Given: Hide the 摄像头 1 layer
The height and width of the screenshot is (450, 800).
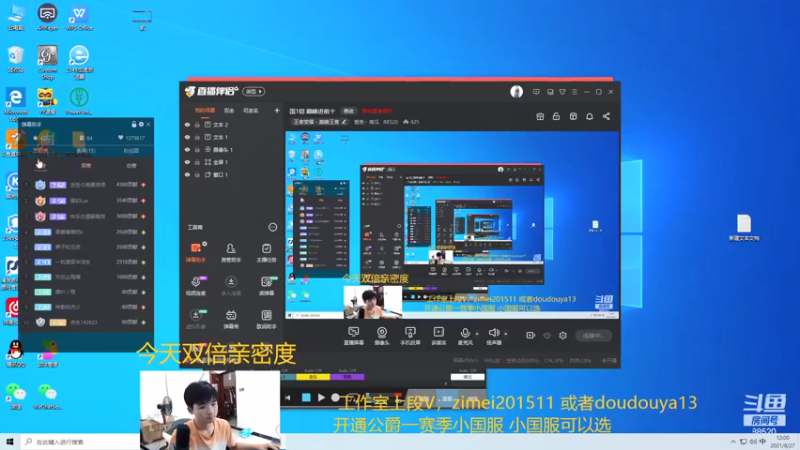Looking at the screenshot, I should [x=187, y=149].
